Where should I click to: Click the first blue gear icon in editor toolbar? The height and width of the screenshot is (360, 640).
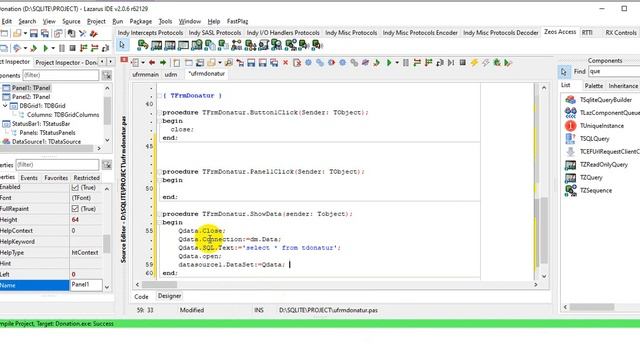pos(308,62)
